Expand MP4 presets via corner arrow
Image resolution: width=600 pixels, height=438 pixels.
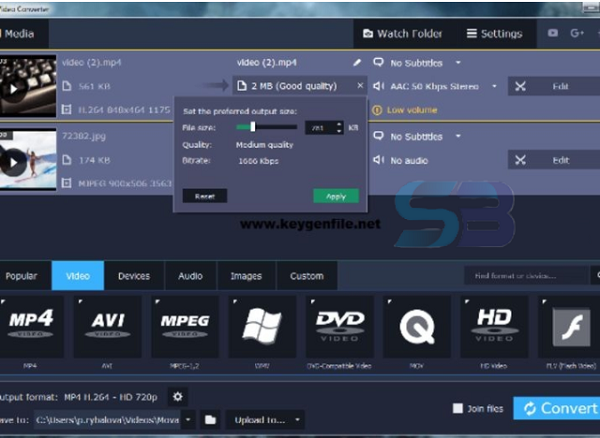[x=3, y=301]
